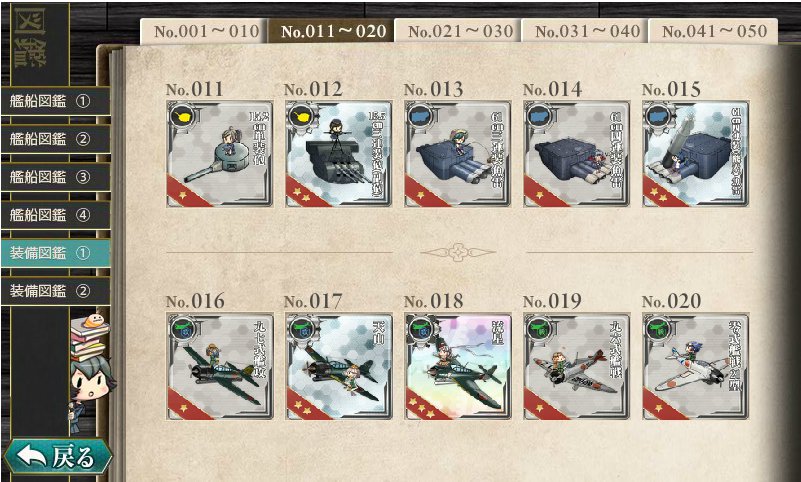Open the No.041～050 tab
Screen dimensions: 801x482
pyautogui.click(x=713, y=31)
